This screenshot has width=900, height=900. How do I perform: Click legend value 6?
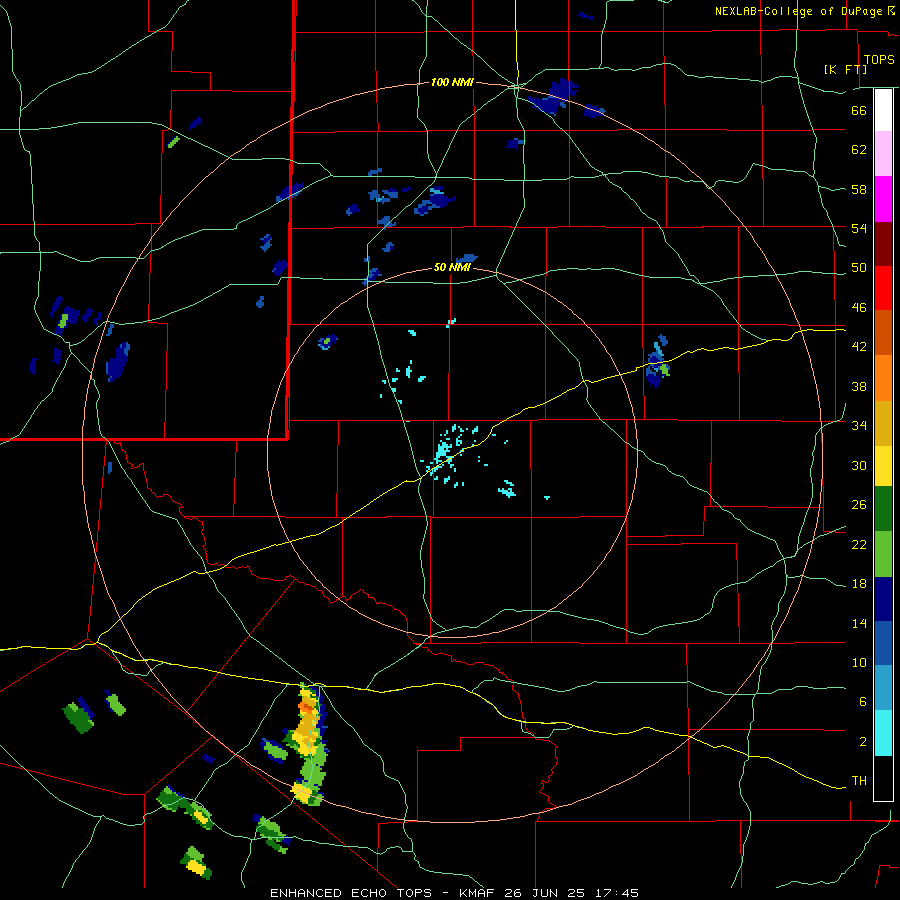(862, 702)
